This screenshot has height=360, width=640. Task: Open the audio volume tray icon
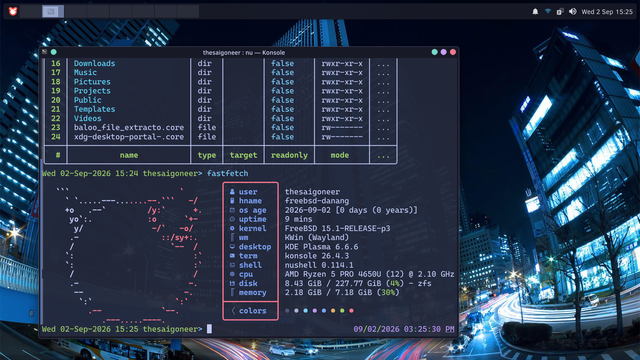(573, 12)
